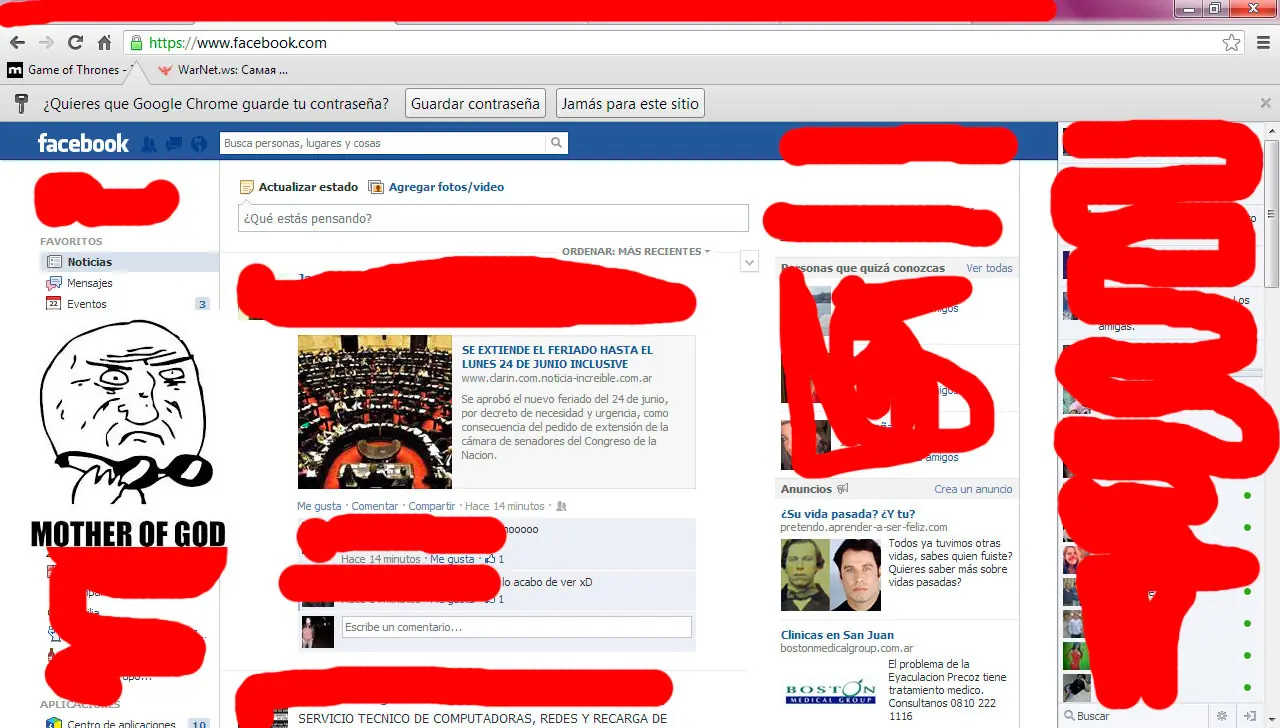
Task: Switch to the WarNet.ws tab
Action: (x=222, y=70)
